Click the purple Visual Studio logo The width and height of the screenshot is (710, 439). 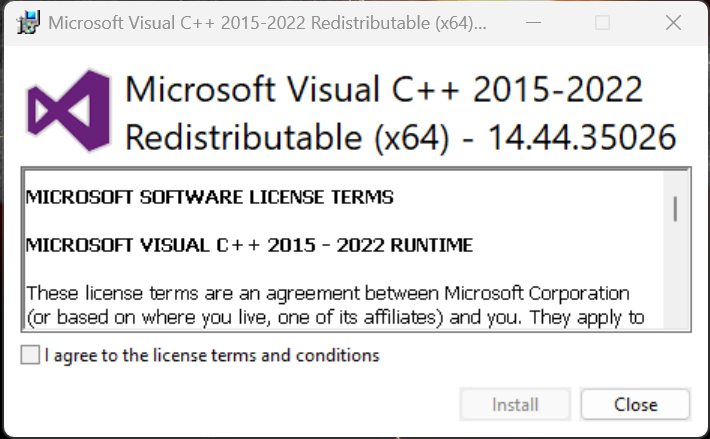tap(69, 110)
